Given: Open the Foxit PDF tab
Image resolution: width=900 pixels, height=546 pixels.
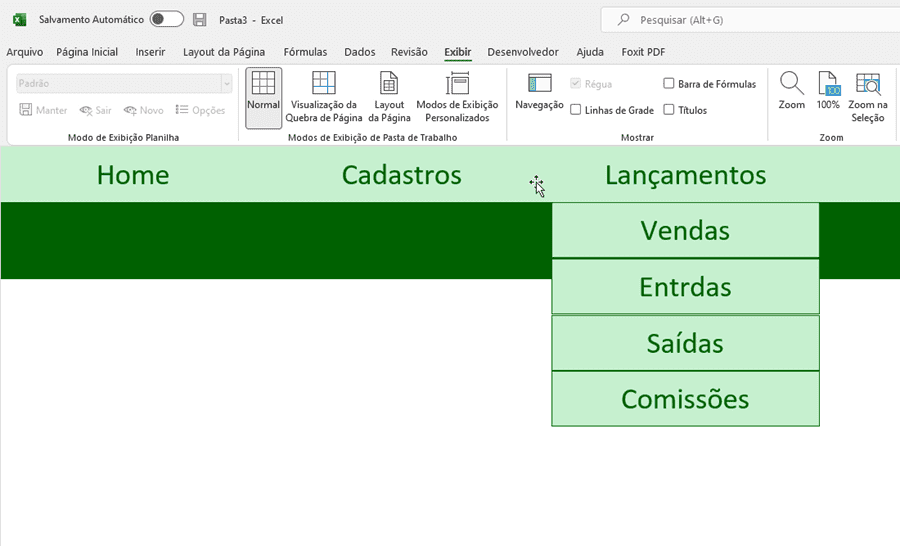Looking at the screenshot, I should click(643, 52).
